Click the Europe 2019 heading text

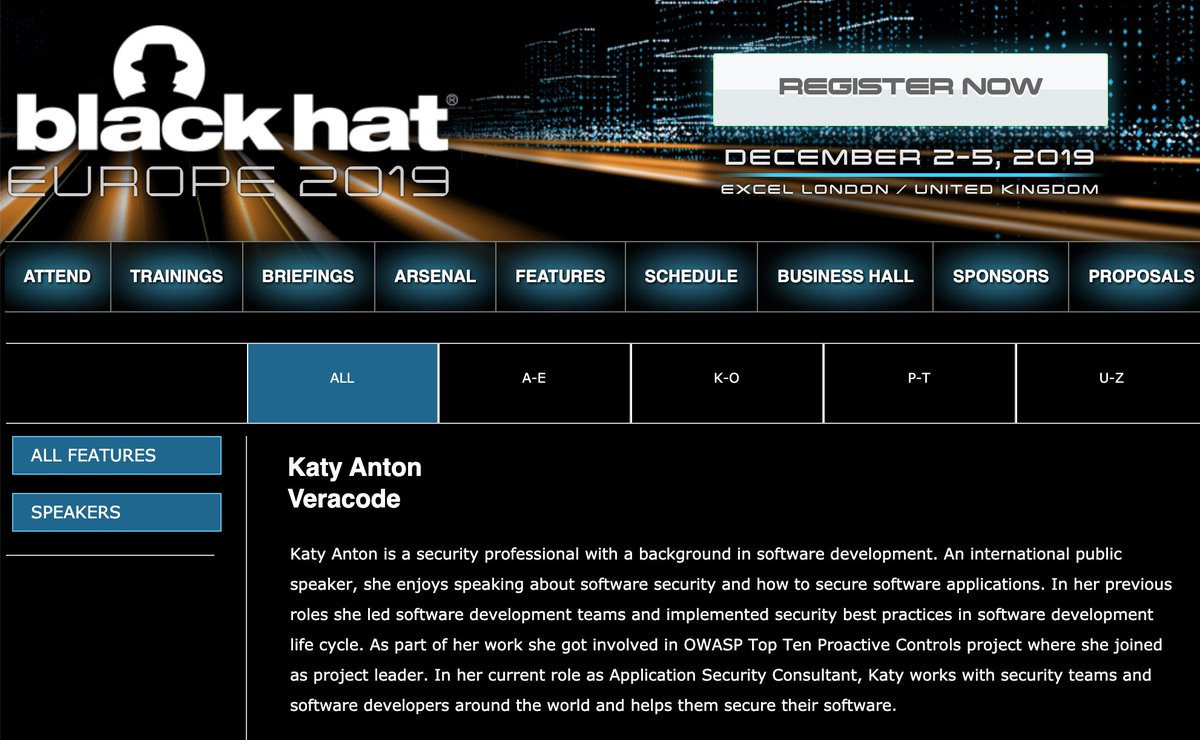[228, 180]
